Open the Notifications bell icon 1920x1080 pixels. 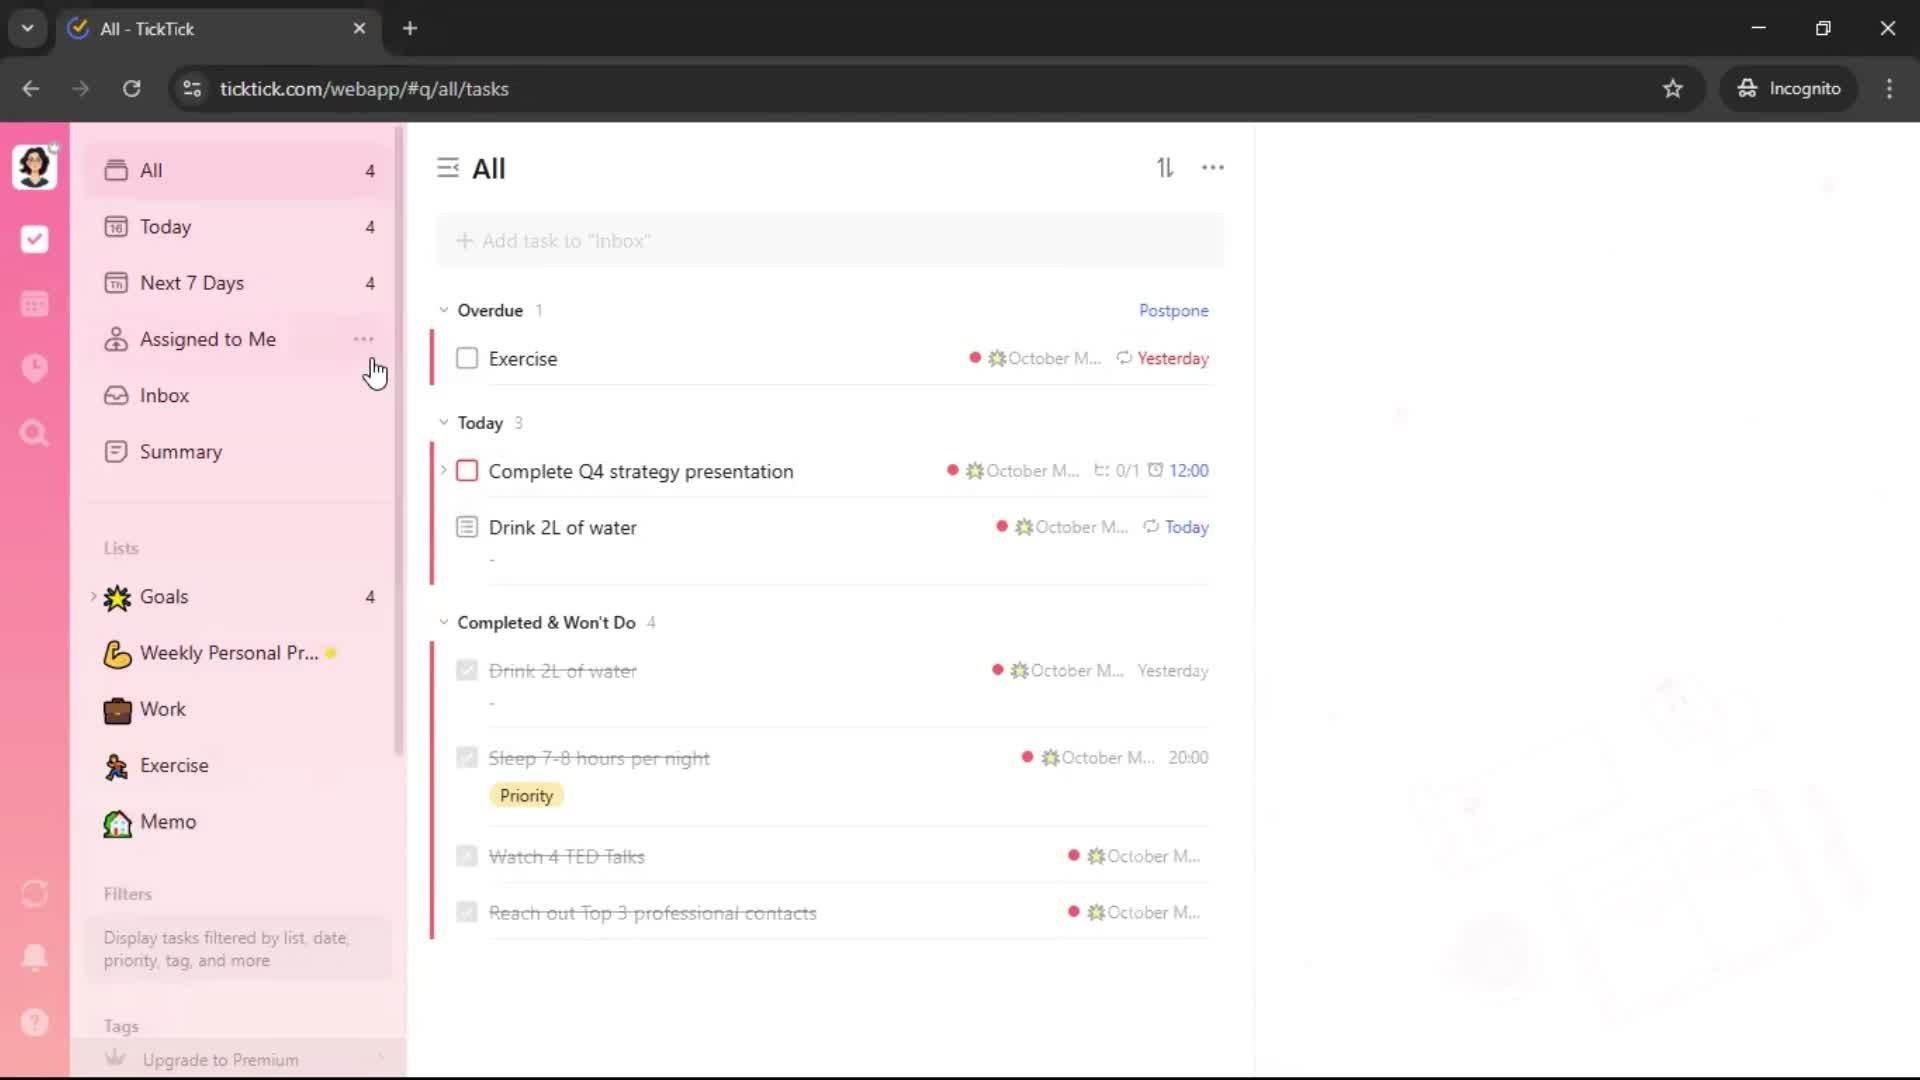click(x=34, y=957)
